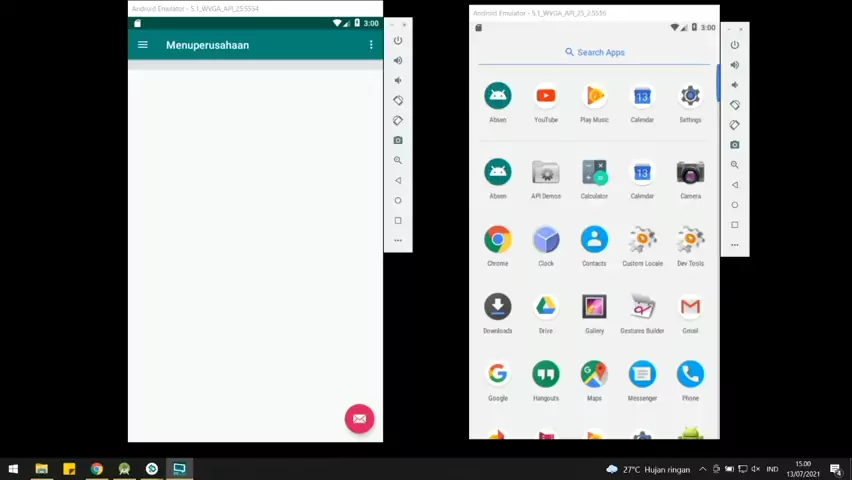Show hidden icons in Windows system tray

click(x=703, y=469)
